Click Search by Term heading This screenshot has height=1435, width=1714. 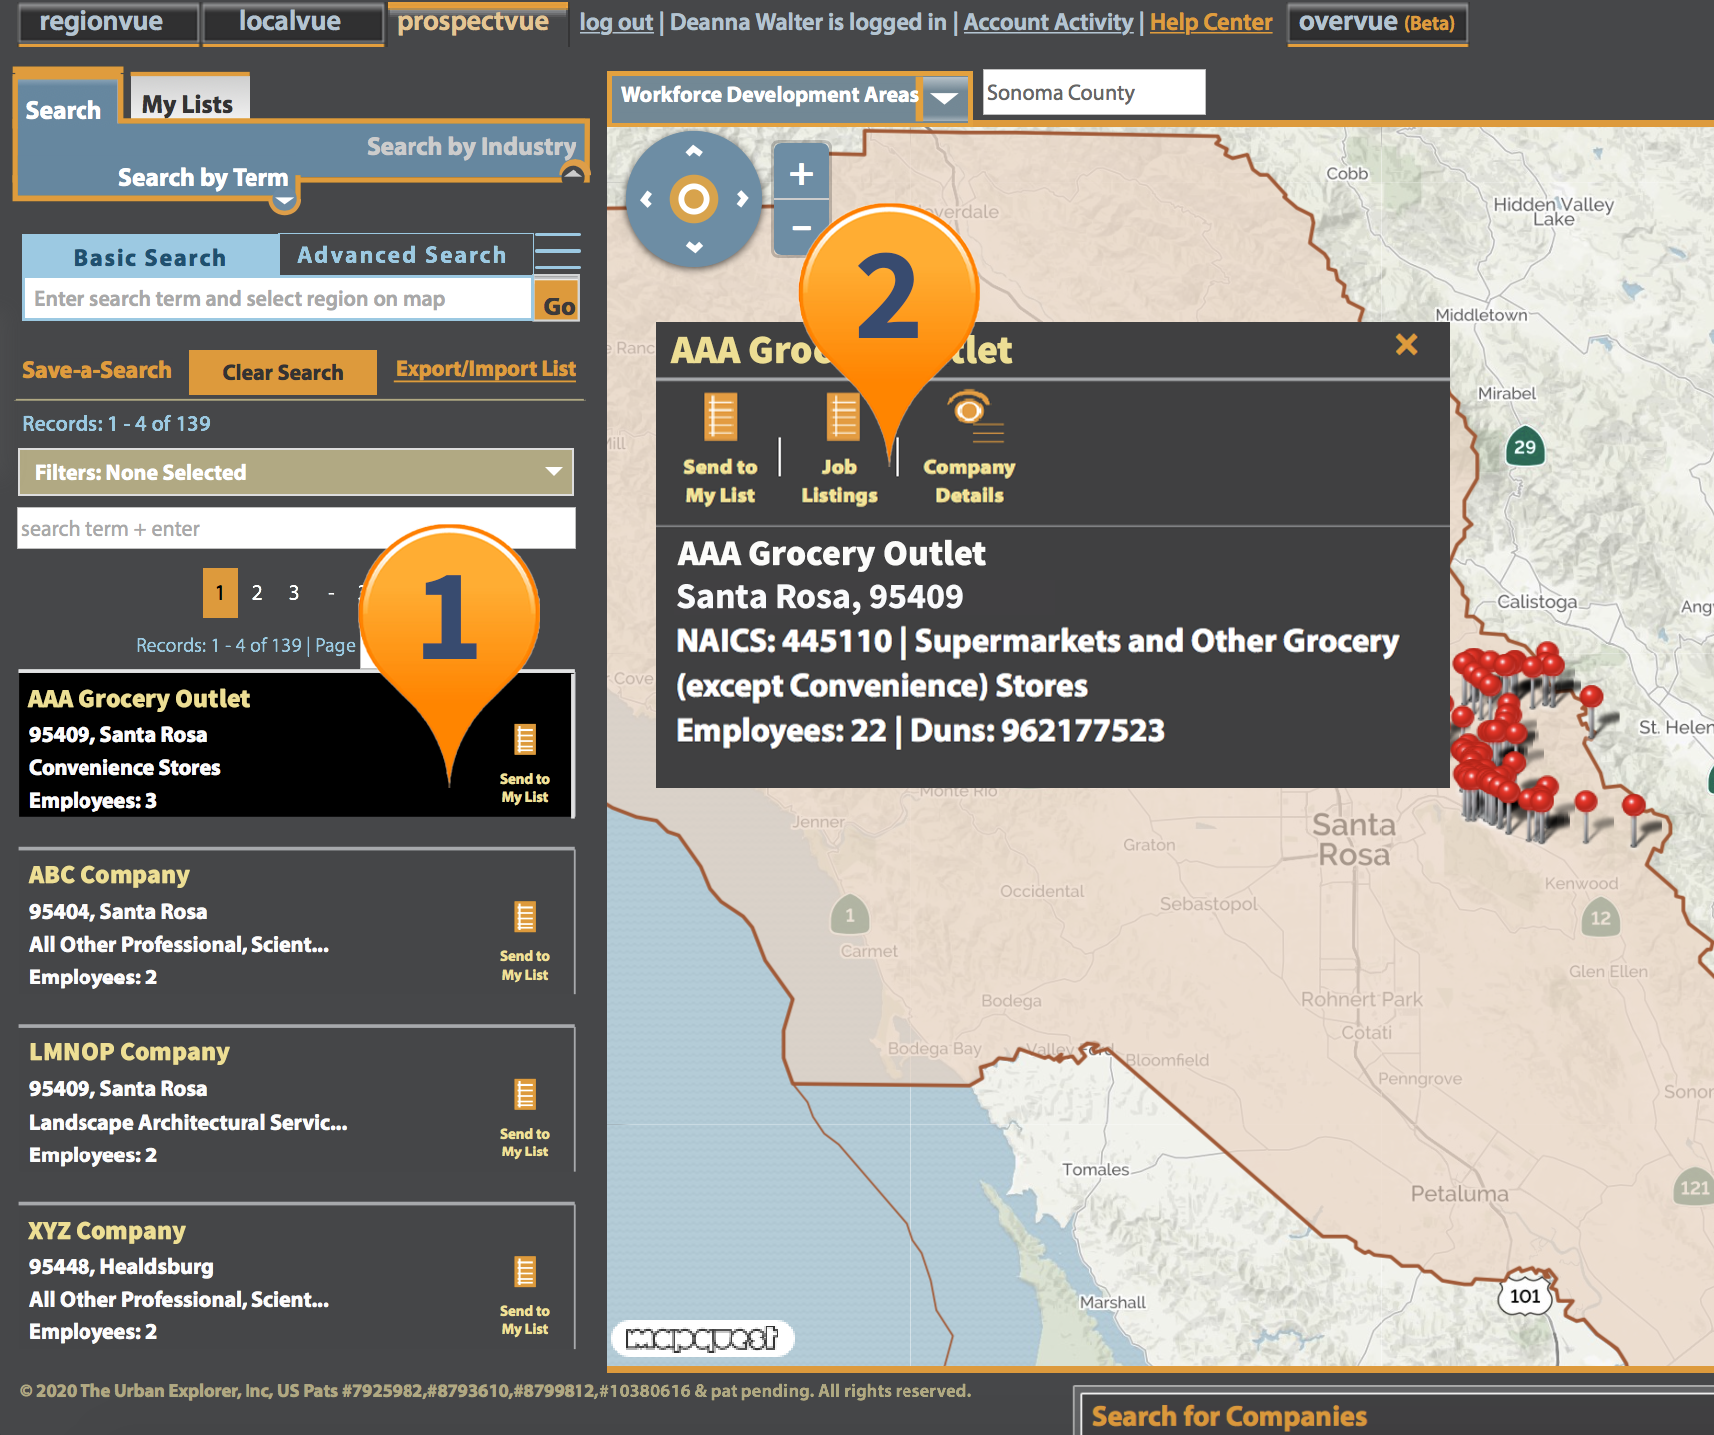coord(203,177)
